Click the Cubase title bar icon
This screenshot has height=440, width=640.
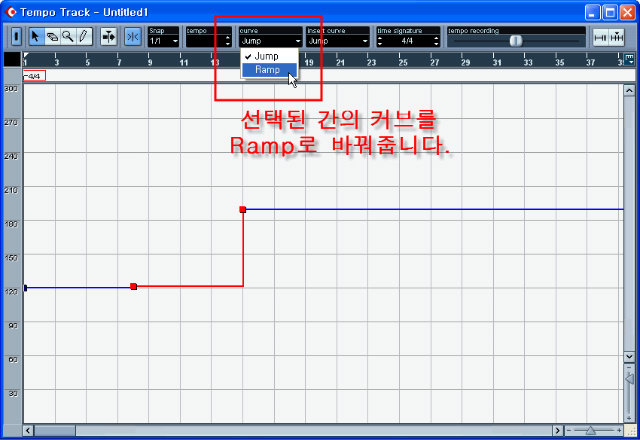[x=11, y=12]
